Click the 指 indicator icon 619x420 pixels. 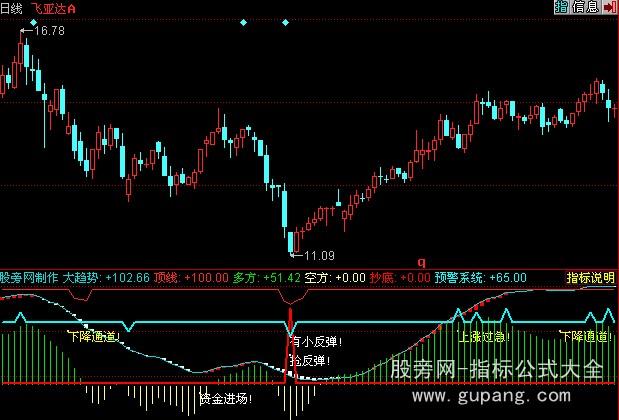(561, 6)
